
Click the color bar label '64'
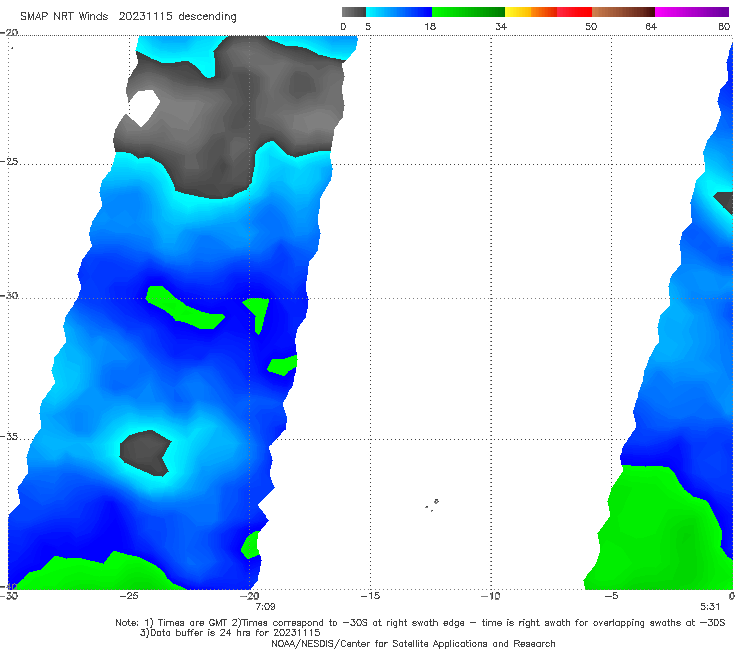point(651,26)
